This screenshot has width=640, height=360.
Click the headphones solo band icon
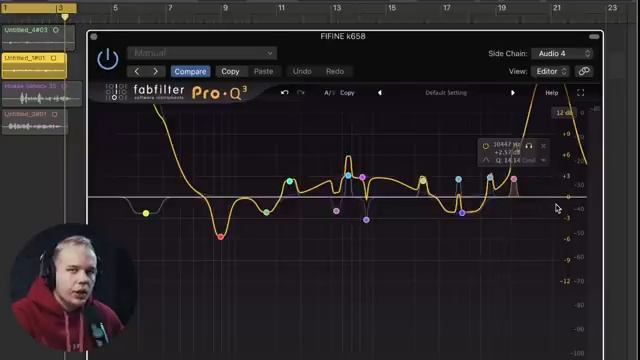tap(529, 145)
